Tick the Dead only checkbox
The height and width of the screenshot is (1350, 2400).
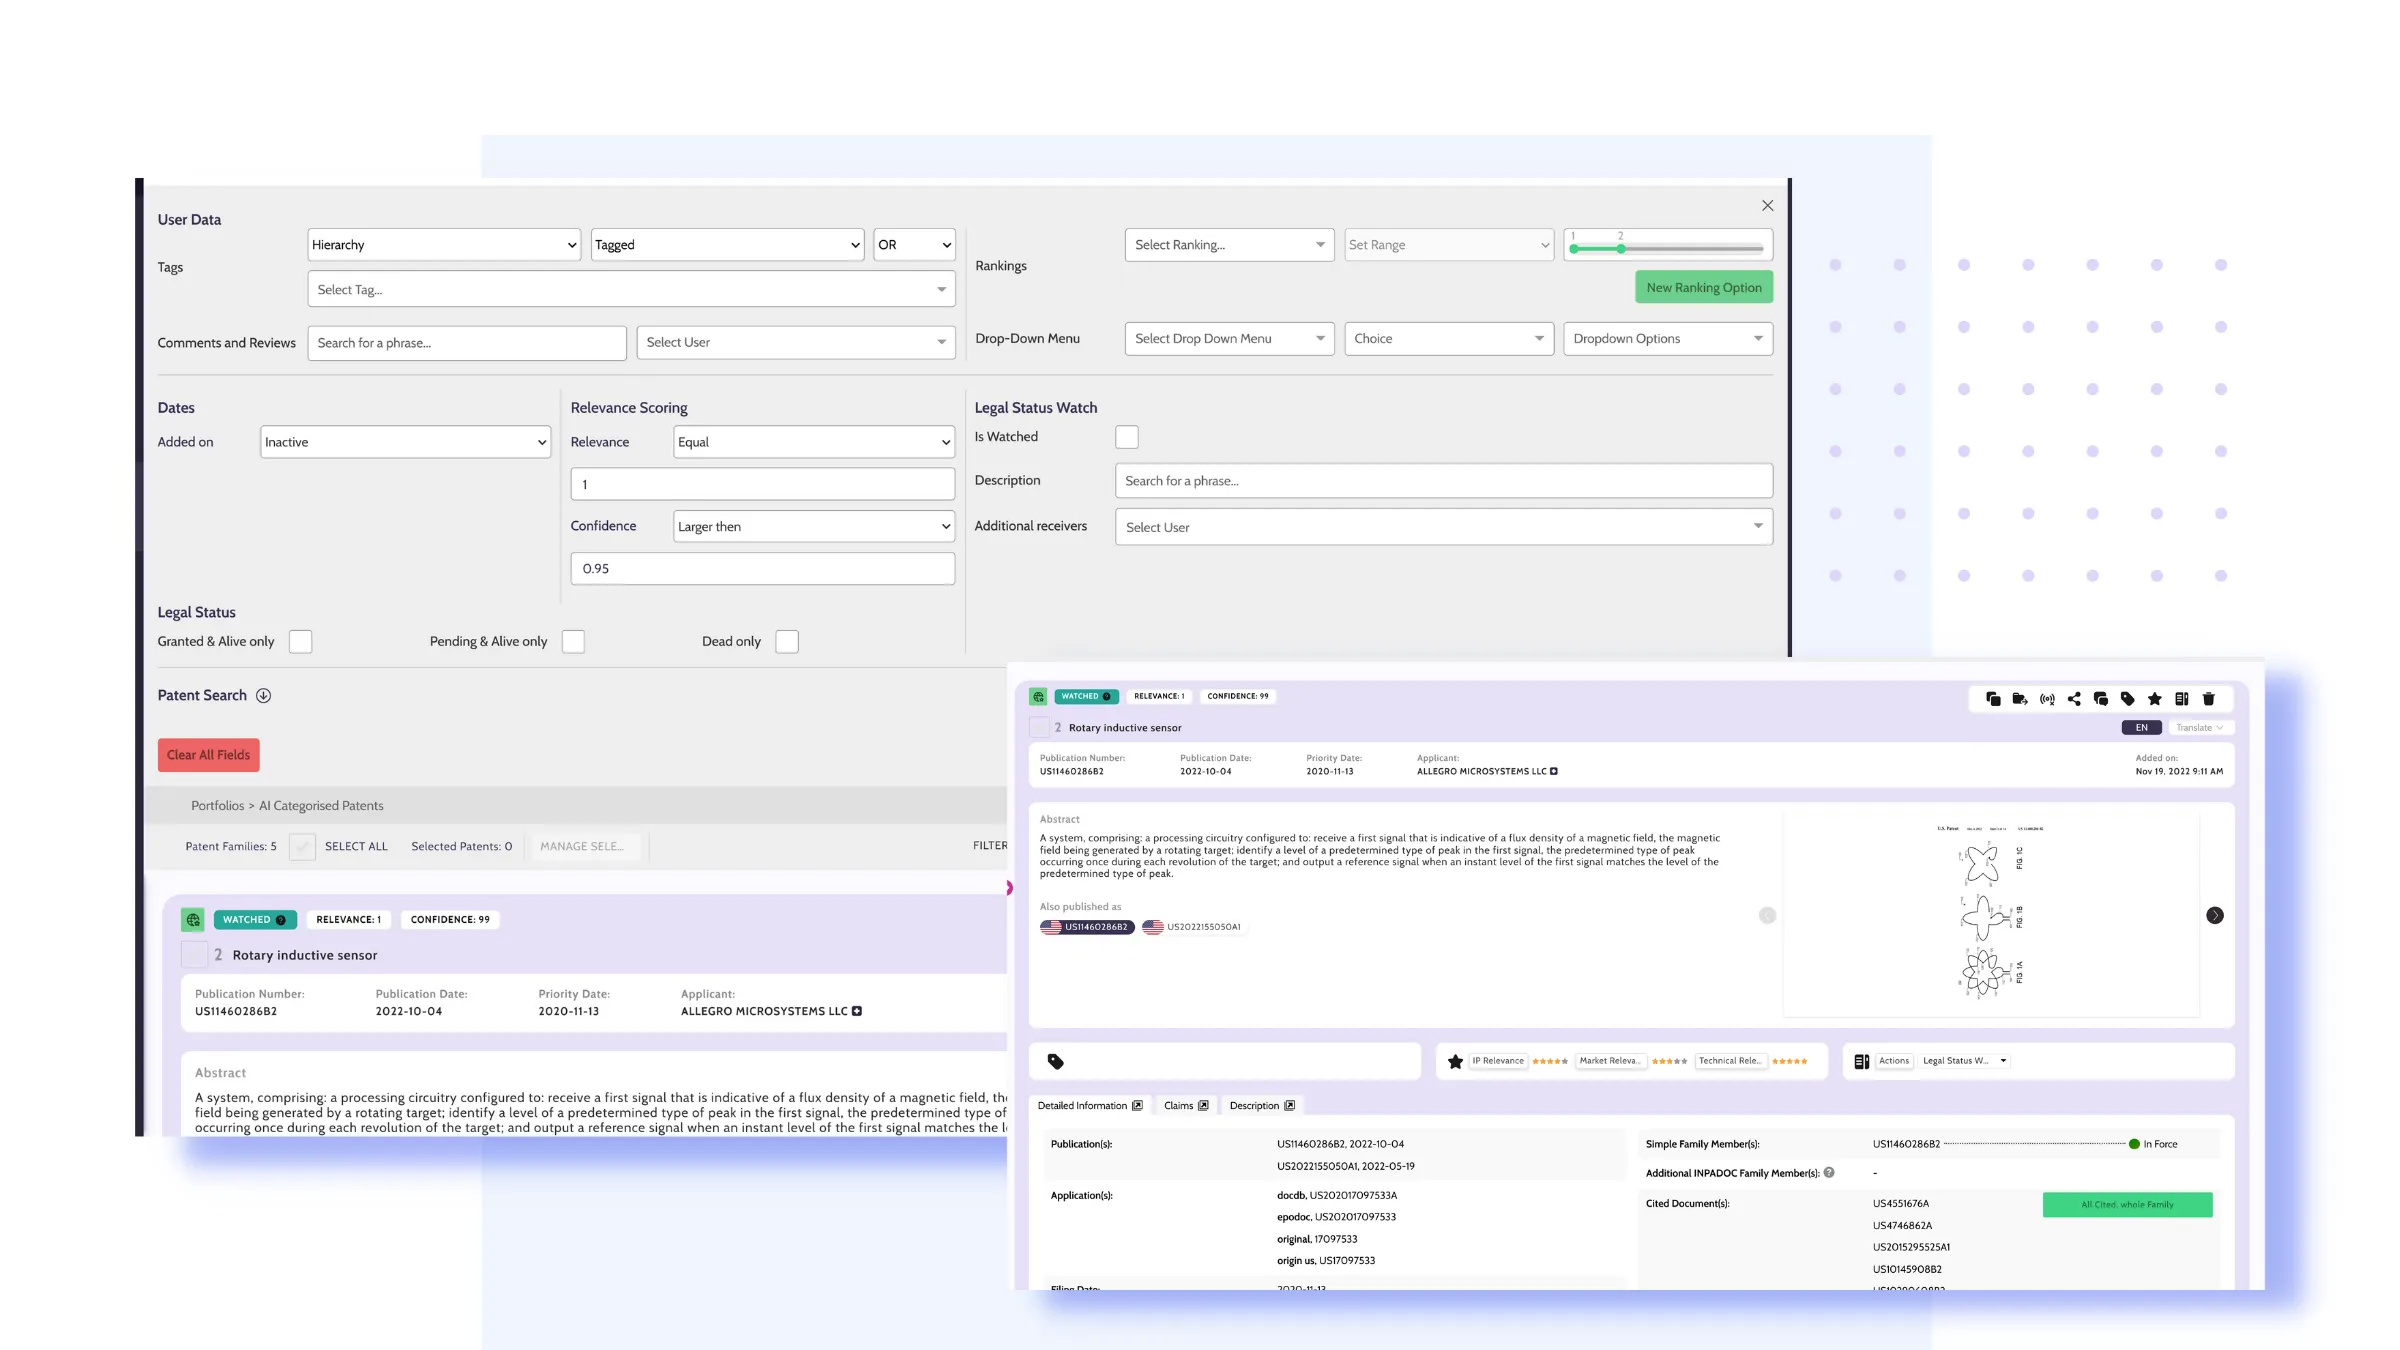tap(787, 642)
